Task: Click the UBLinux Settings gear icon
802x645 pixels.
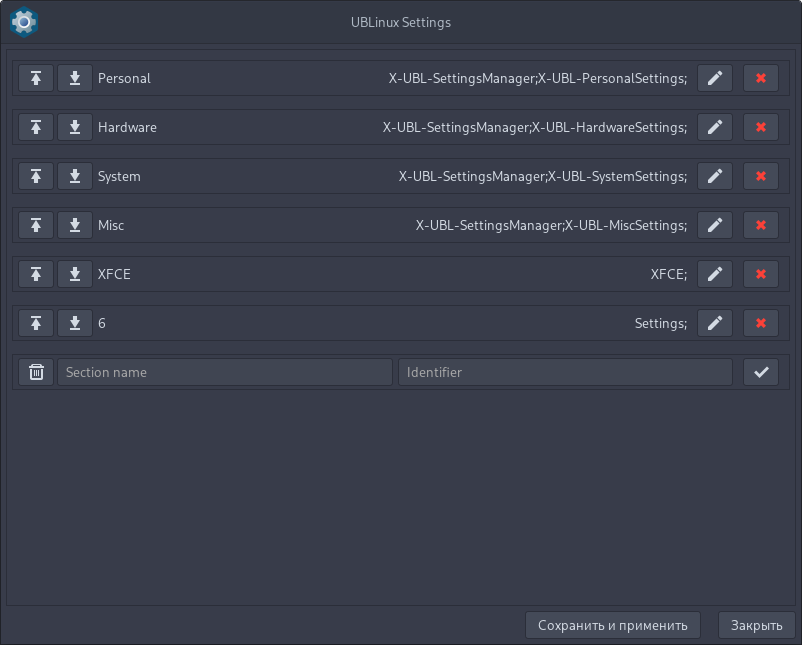Action: 23,21
